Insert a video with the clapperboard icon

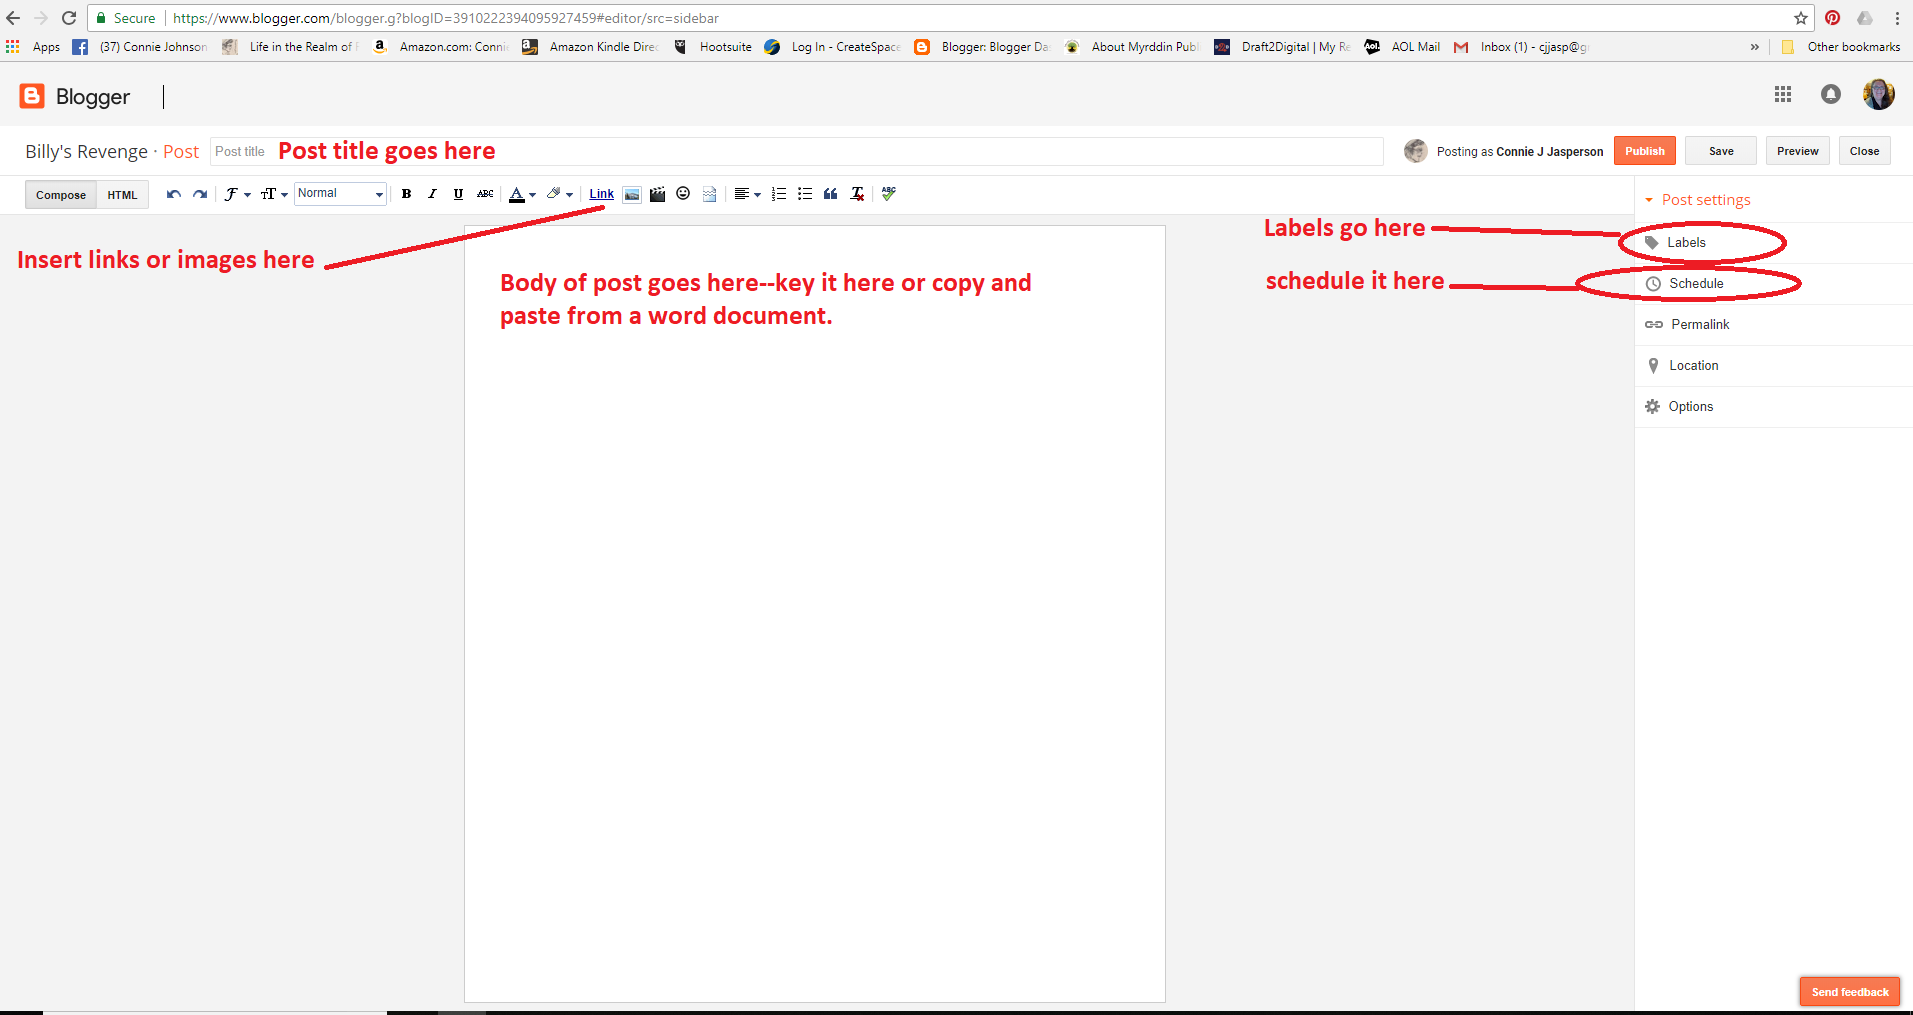[x=657, y=194]
